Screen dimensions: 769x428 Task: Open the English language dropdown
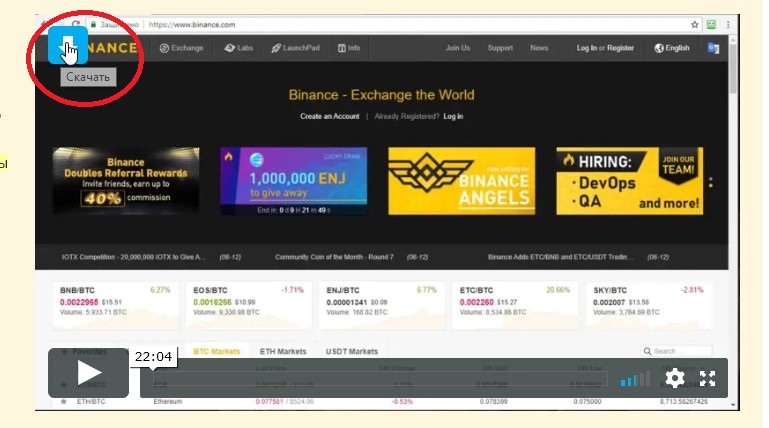tap(672, 48)
